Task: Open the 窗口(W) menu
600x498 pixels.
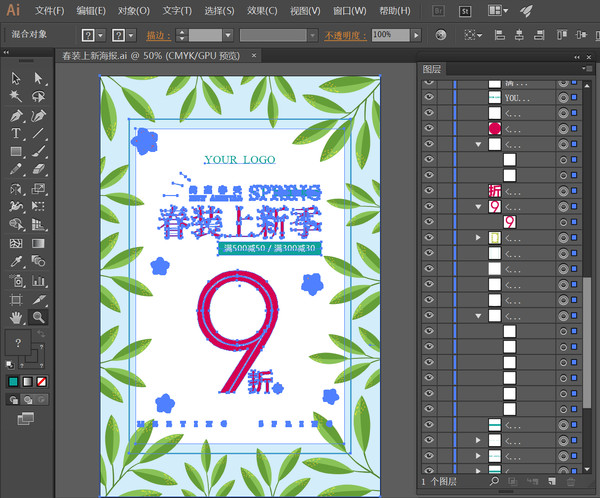Action: point(349,11)
